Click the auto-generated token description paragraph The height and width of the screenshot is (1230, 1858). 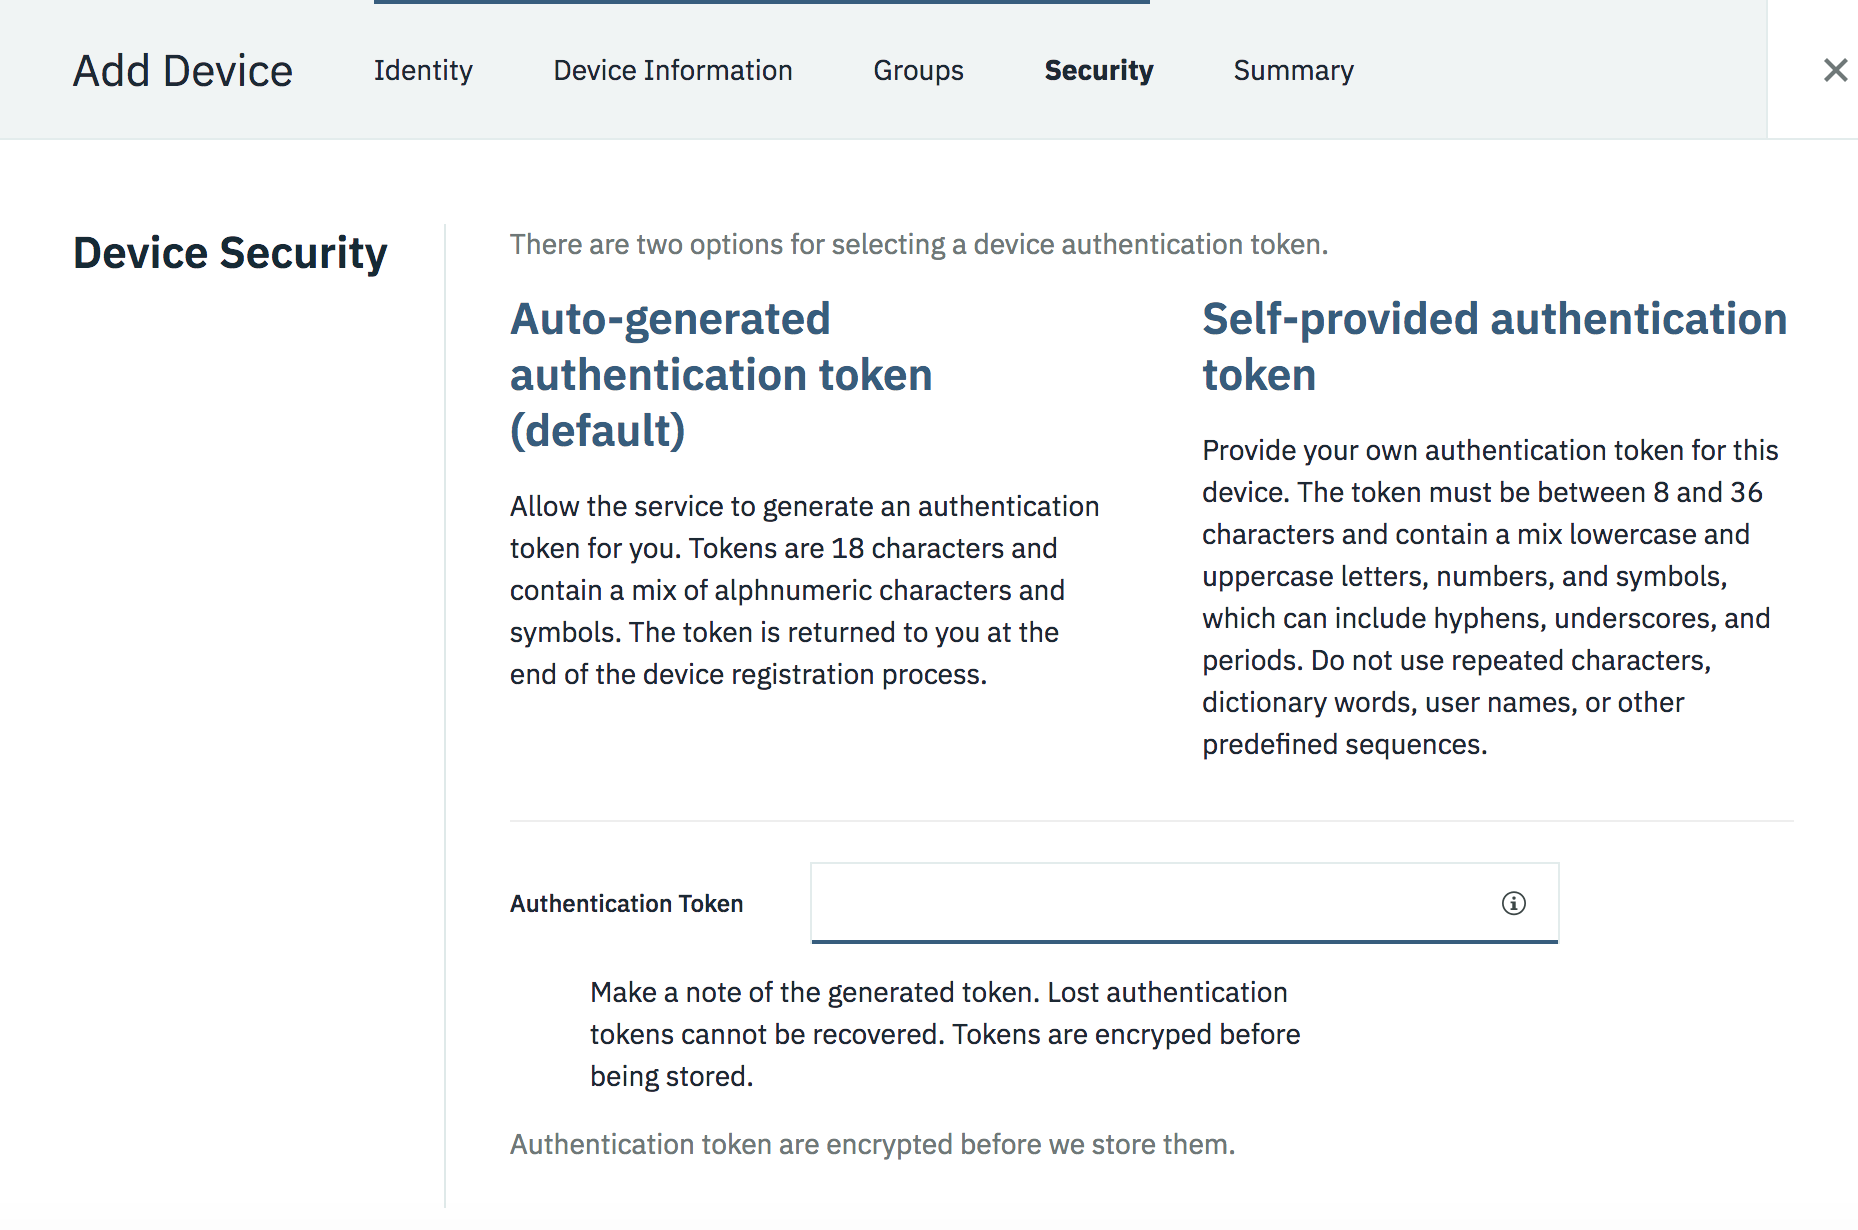[x=804, y=590]
